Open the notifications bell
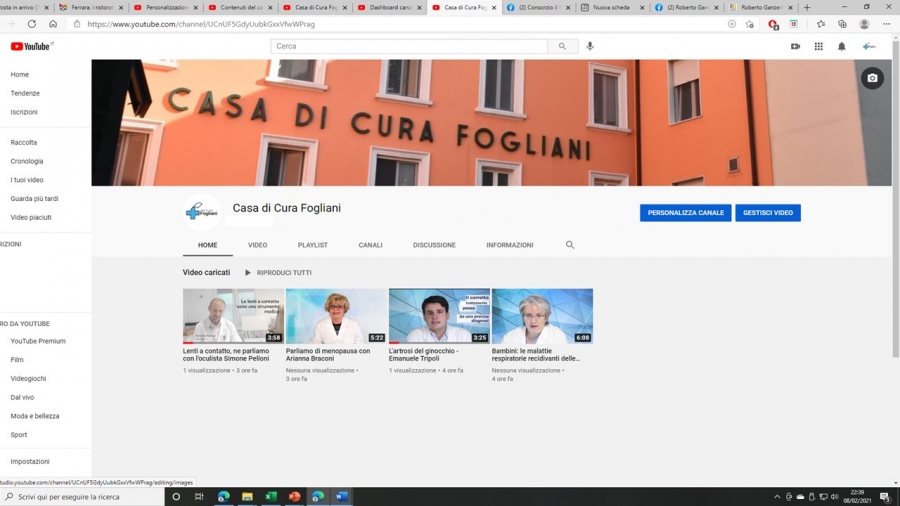This screenshot has width=900, height=506. [841, 46]
